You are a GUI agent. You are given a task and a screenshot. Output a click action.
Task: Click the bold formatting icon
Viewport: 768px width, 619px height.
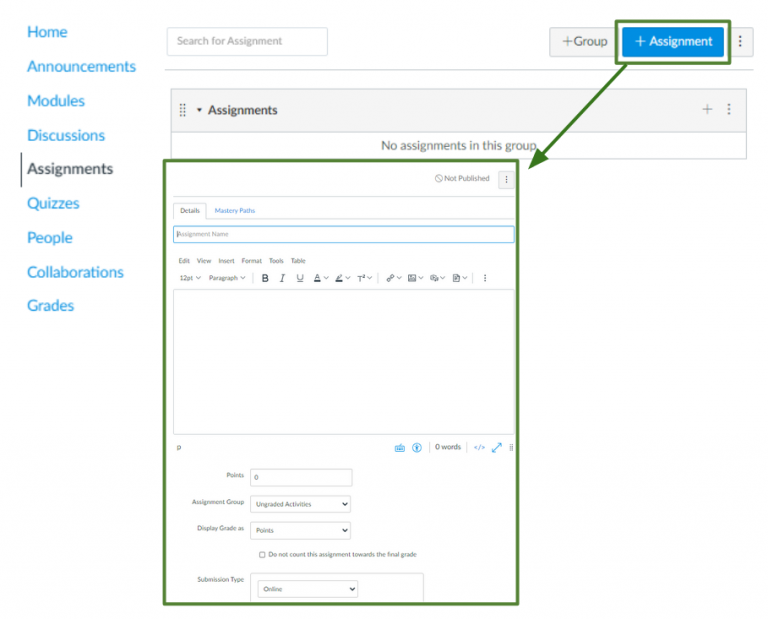pos(265,278)
